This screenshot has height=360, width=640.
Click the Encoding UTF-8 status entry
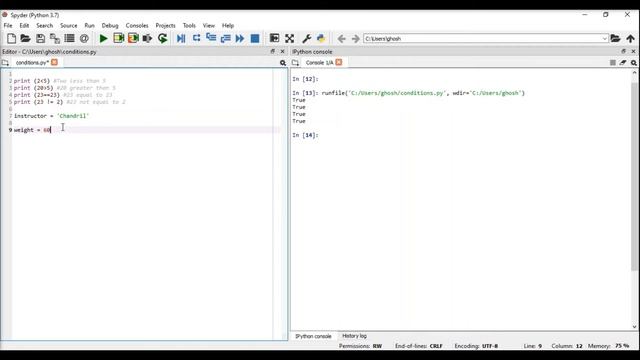(x=476, y=346)
